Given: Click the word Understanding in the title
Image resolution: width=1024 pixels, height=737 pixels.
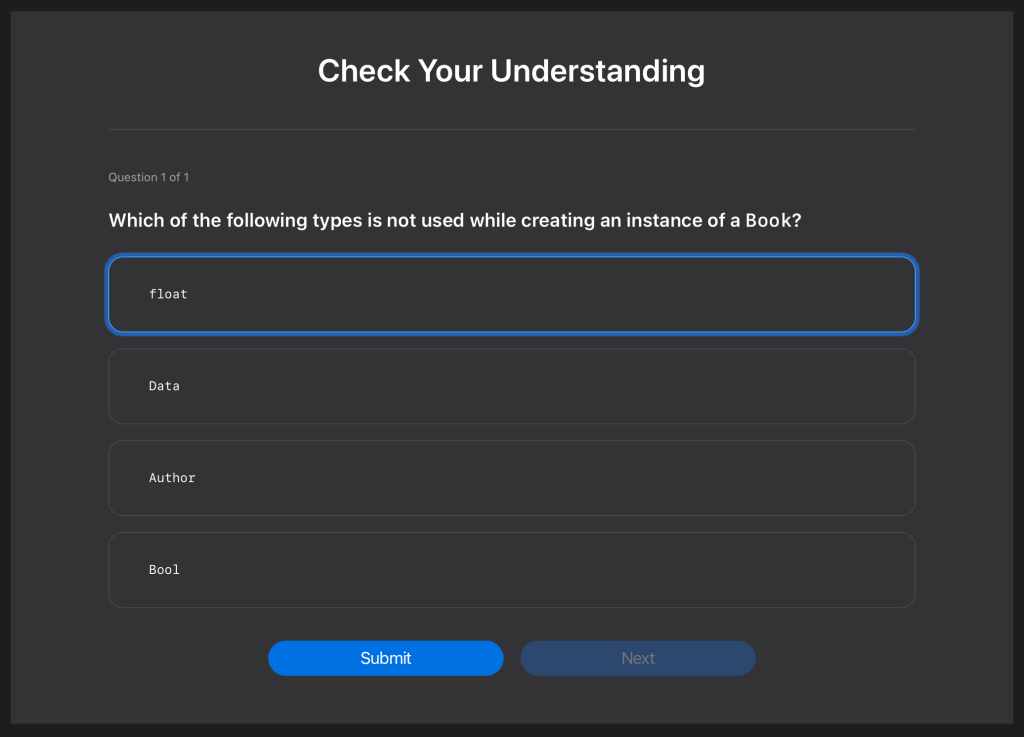Looking at the screenshot, I should [597, 71].
